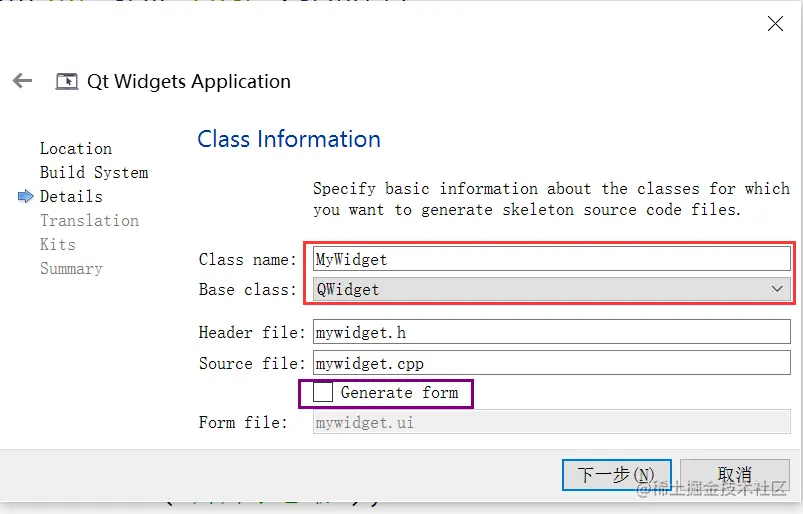Click the Form file: label

(243, 422)
